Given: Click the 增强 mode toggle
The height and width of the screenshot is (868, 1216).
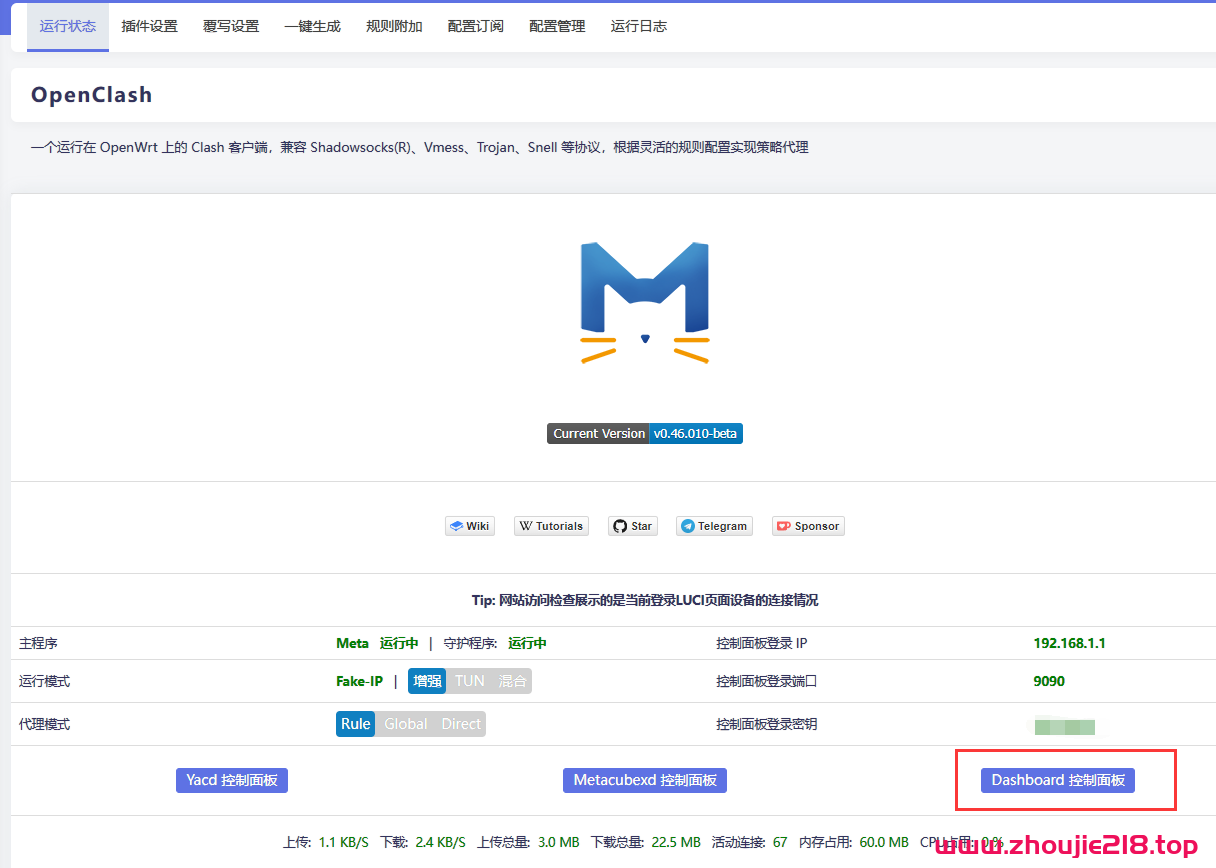Looking at the screenshot, I should (427, 680).
